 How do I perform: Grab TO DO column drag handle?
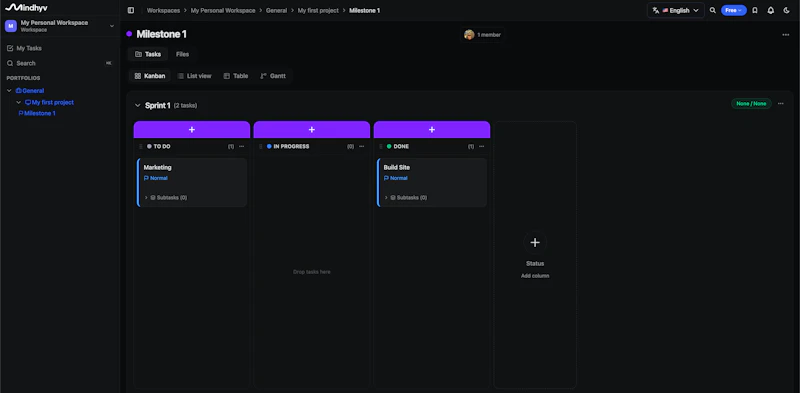coord(141,146)
